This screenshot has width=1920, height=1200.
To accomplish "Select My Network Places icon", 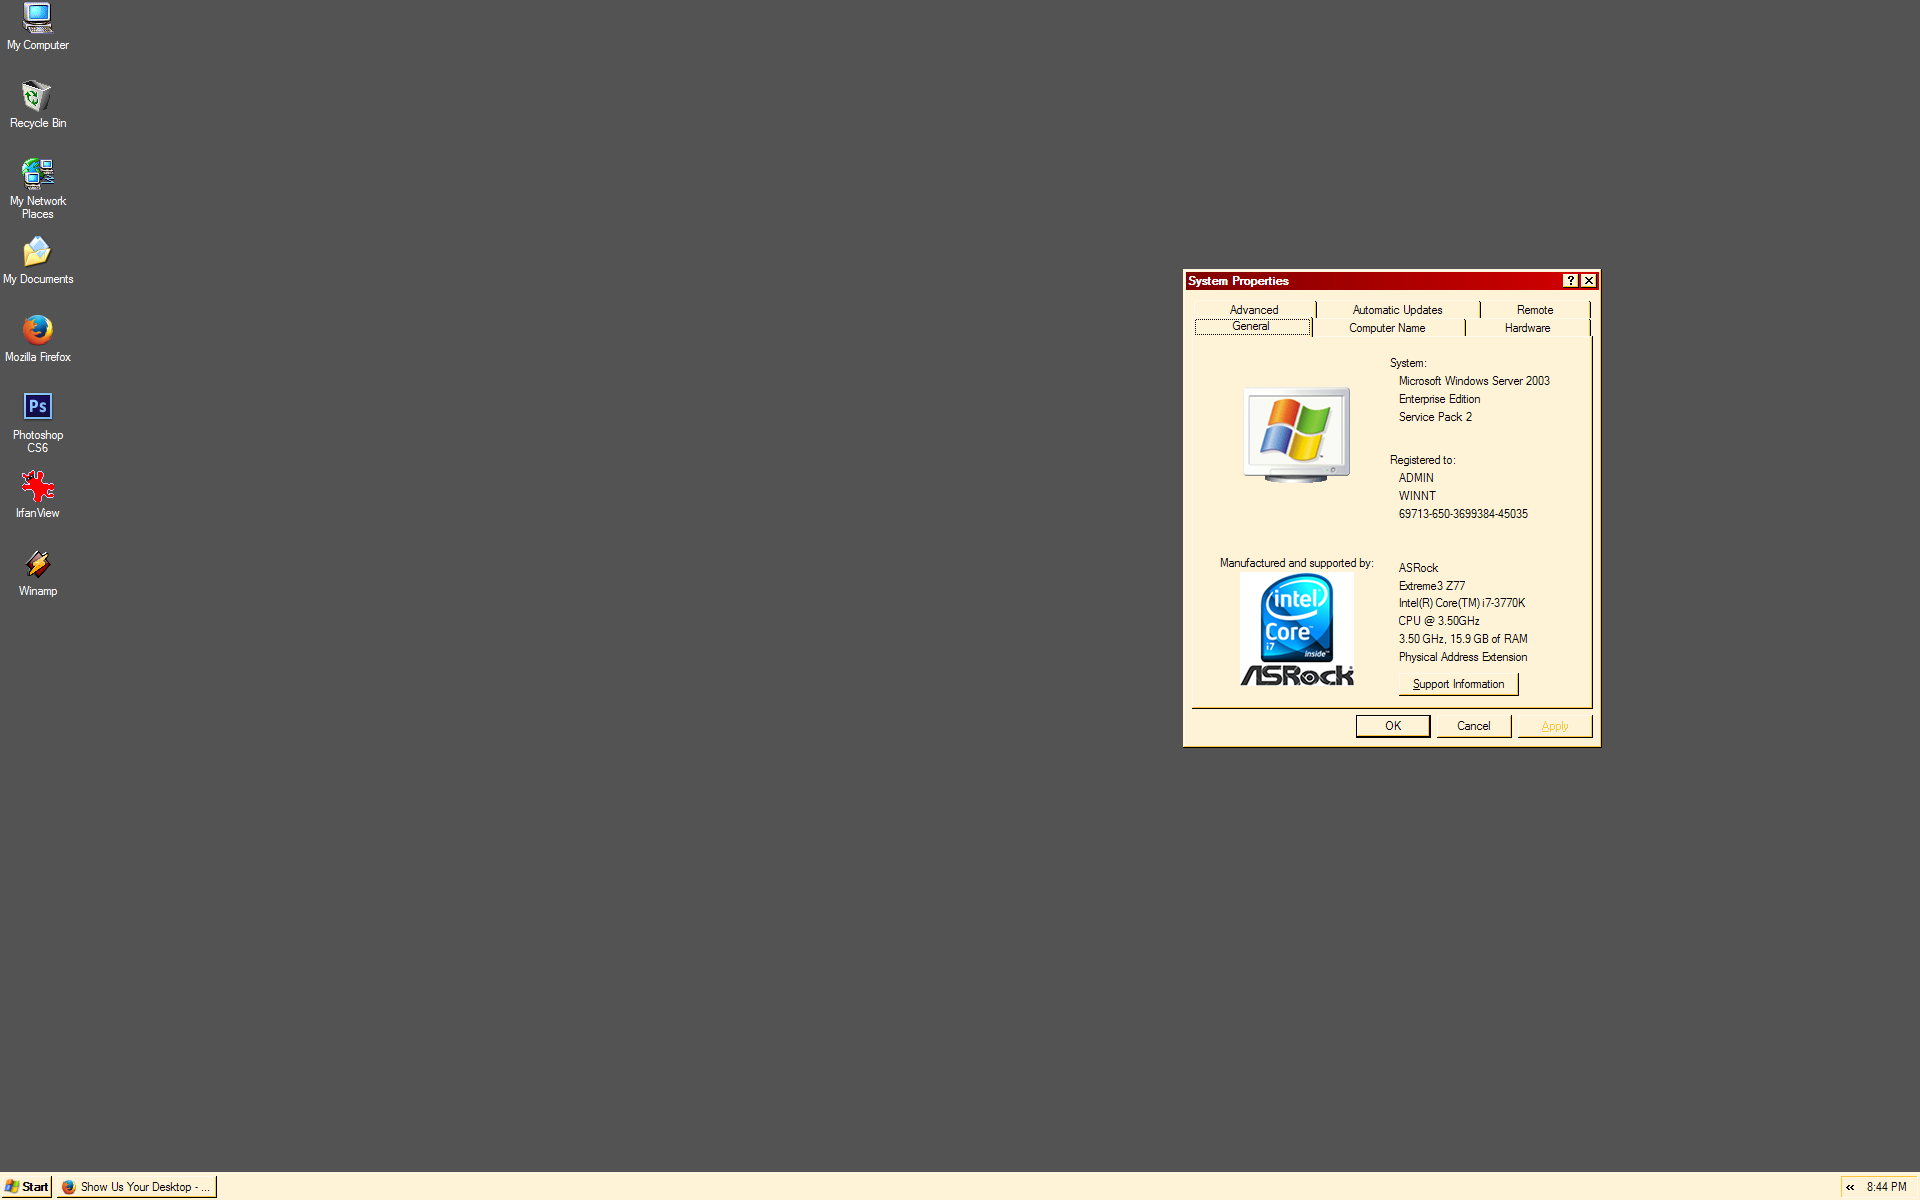I will point(37,188).
